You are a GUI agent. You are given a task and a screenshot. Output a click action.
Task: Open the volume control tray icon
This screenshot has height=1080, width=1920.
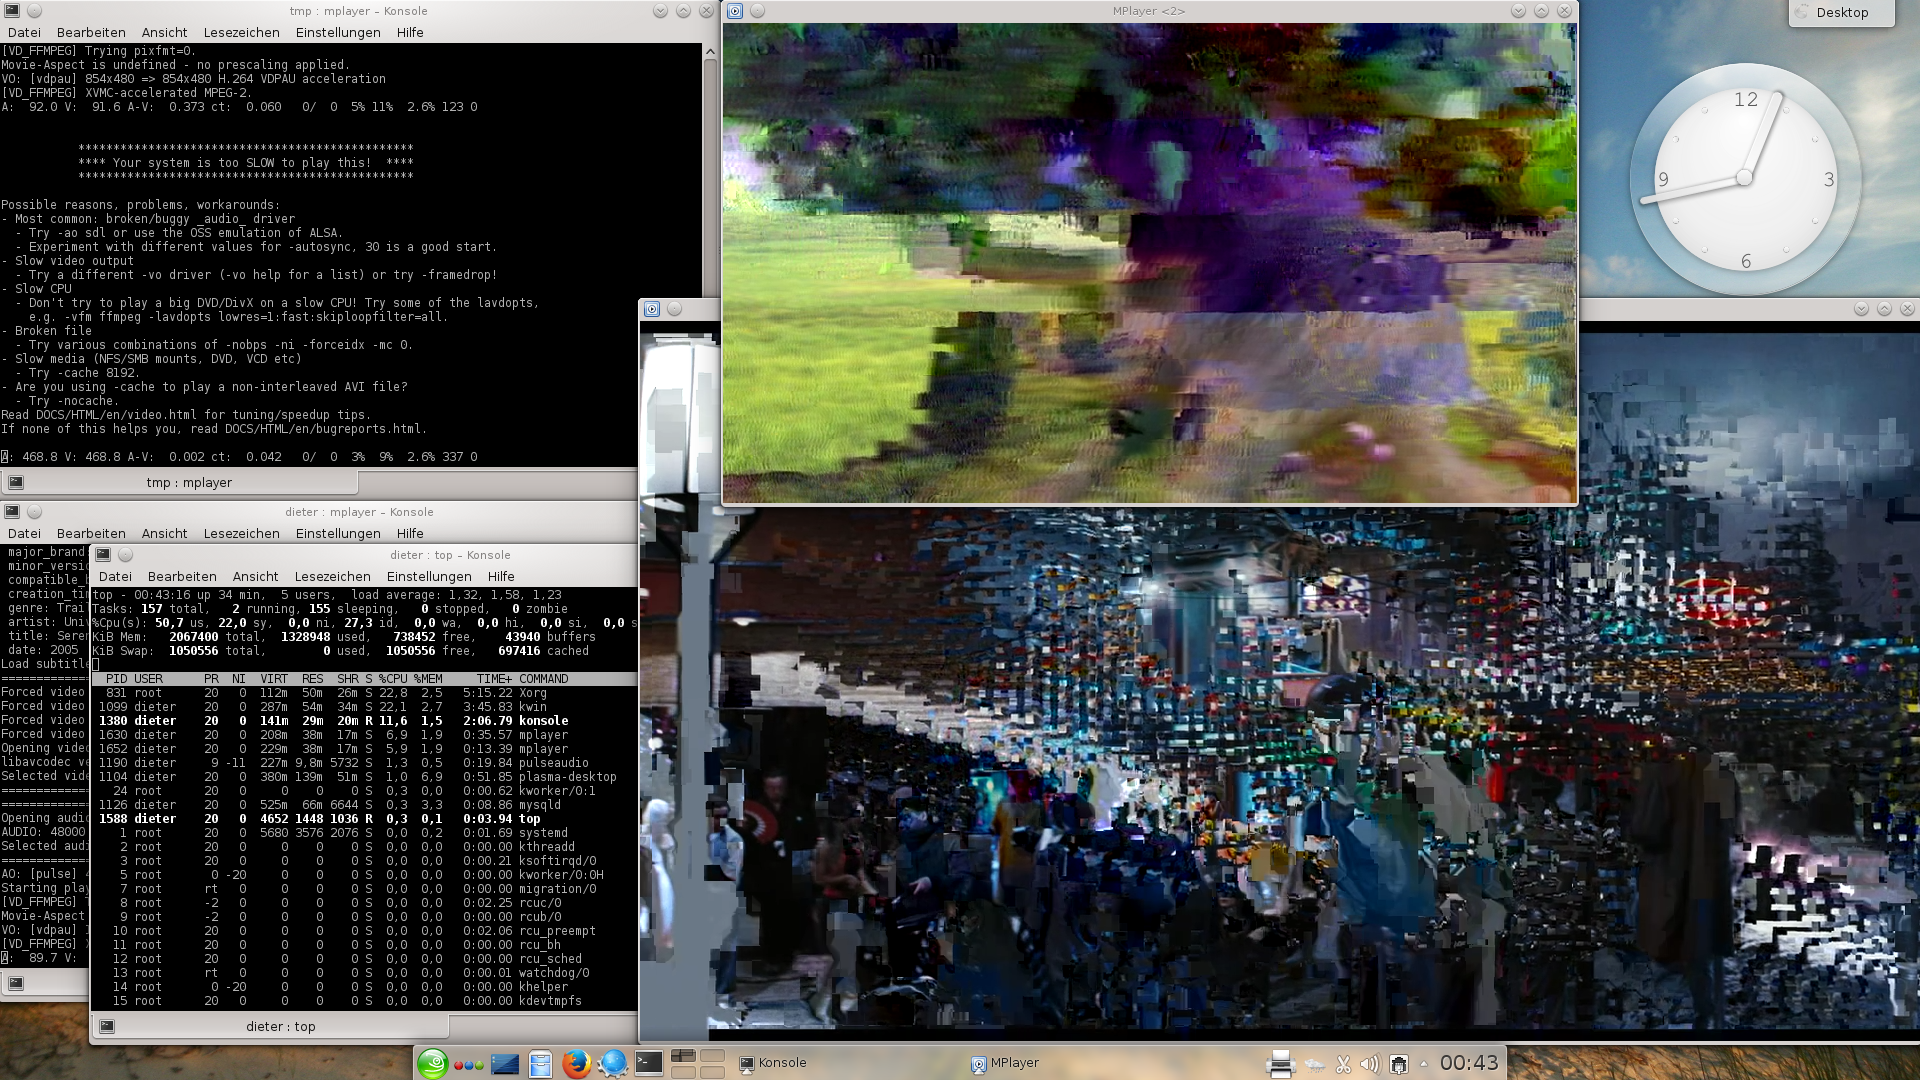click(x=1370, y=1064)
